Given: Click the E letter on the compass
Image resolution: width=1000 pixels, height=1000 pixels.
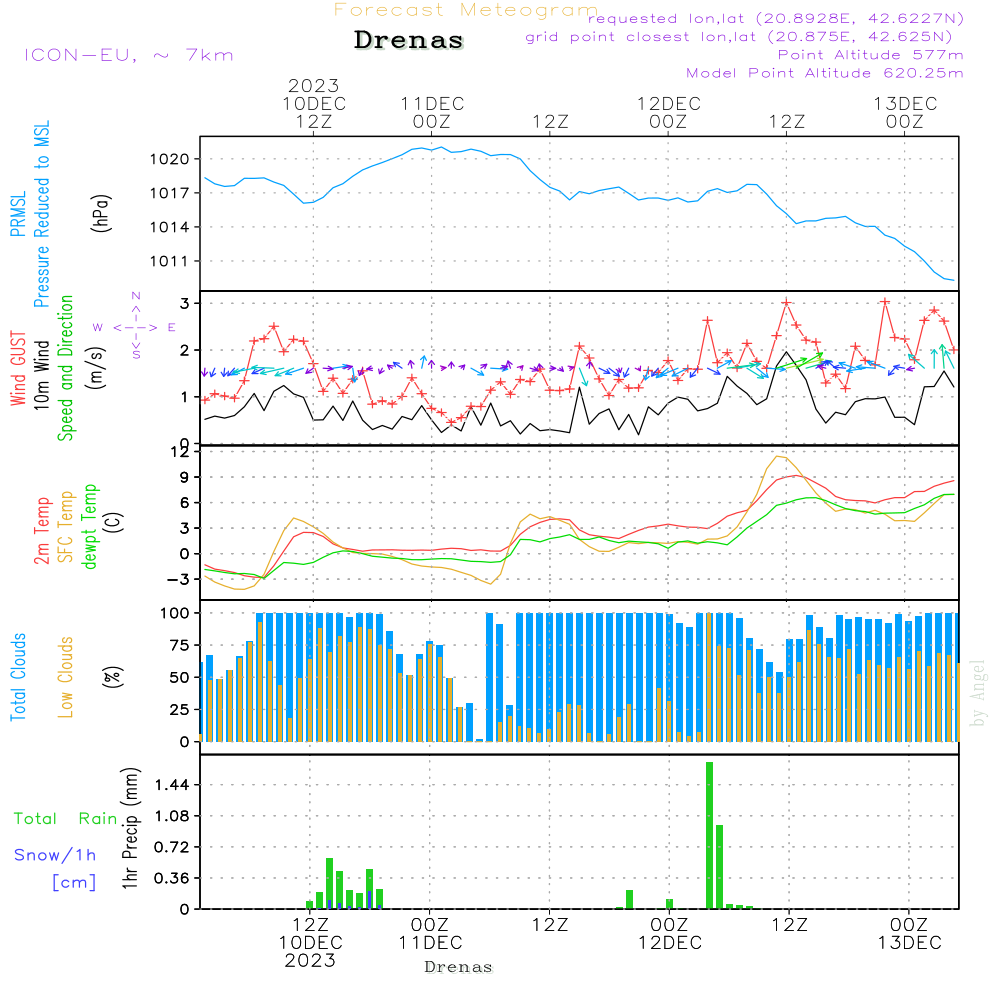Looking at the screenshot, I should (x=171, y=327).
